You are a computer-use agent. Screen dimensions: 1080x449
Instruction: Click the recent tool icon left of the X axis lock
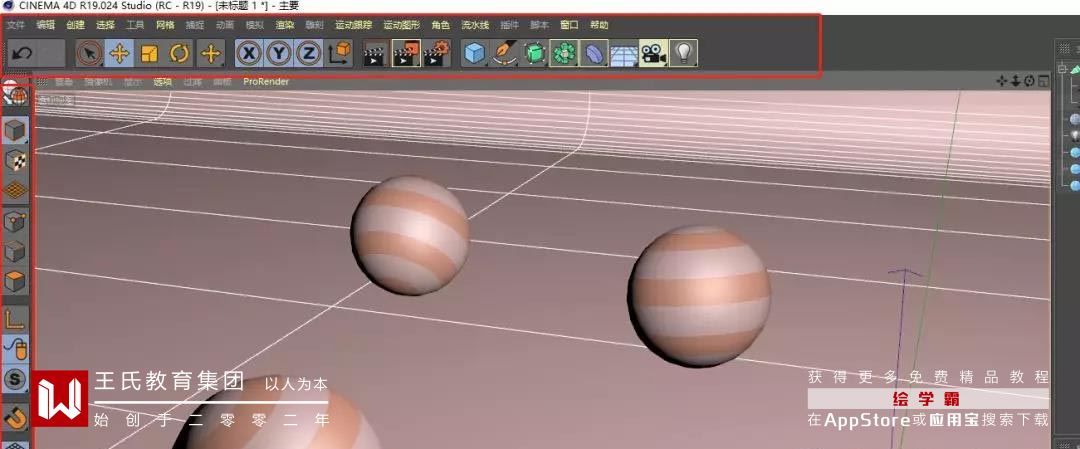[x=211, y=53]
